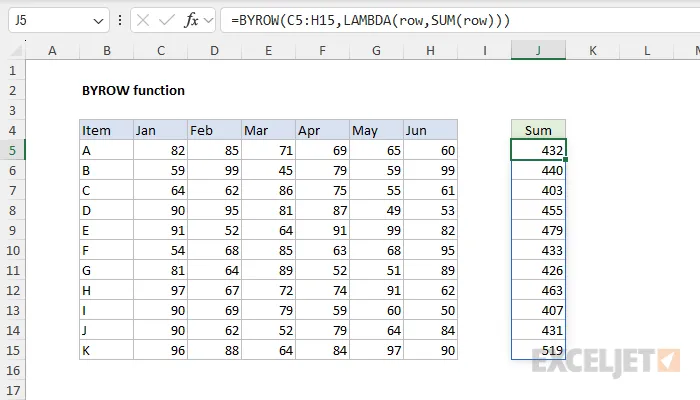Click the 'May' header cell

[377, 130]
